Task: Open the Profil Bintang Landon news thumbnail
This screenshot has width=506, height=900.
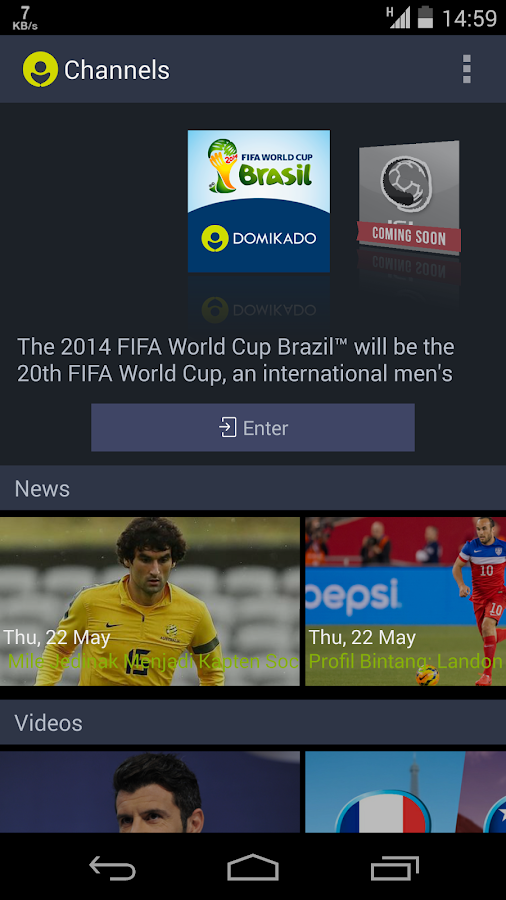Action: 406,602
